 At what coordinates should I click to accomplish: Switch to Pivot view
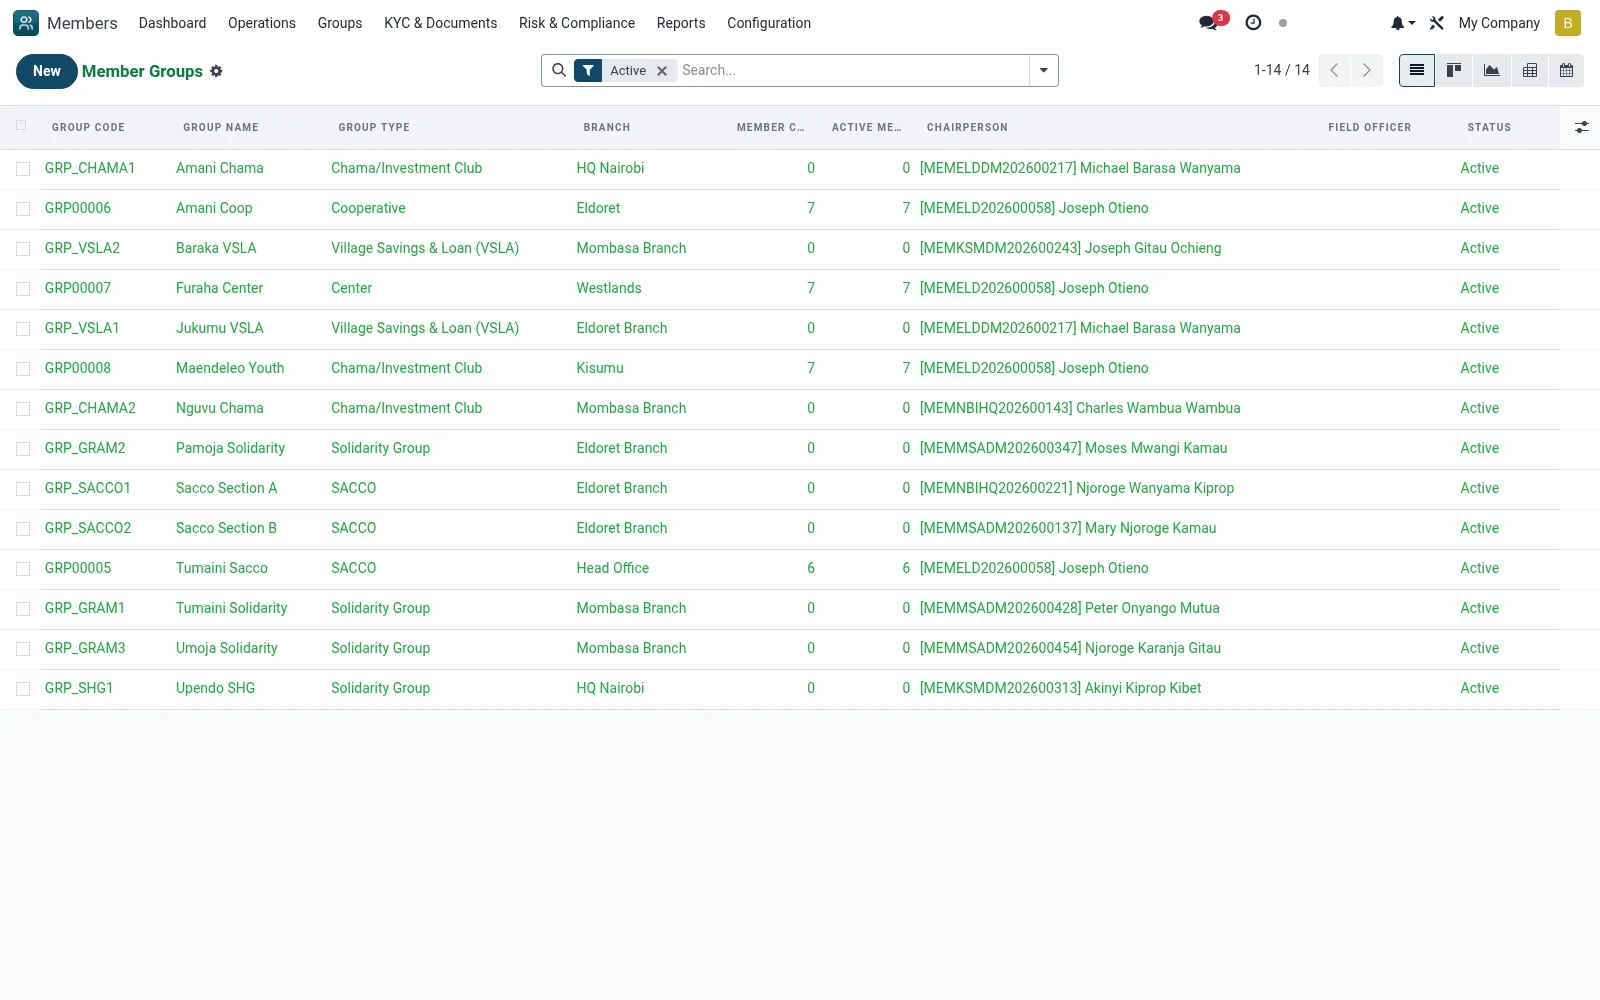(x=1529, y=70)
